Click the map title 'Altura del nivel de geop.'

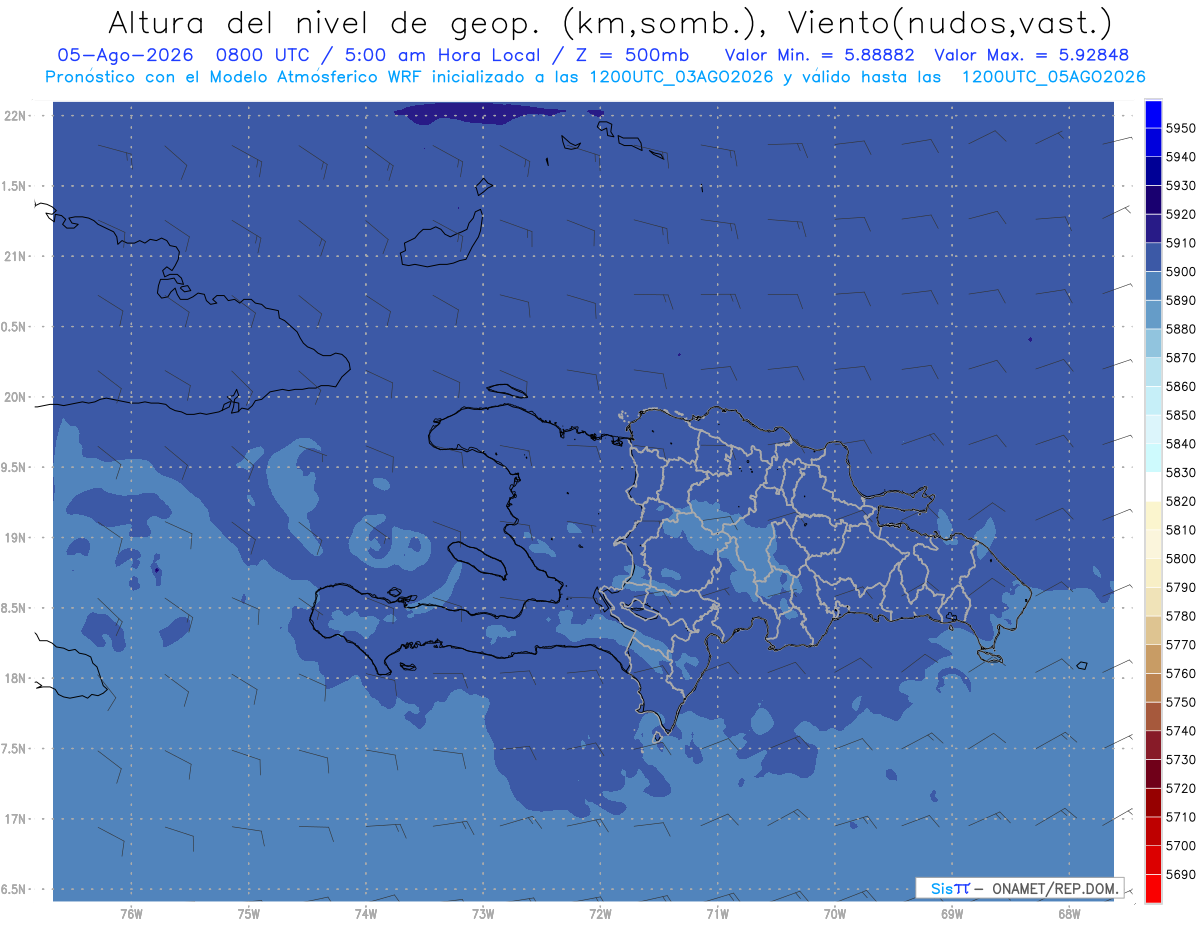[x=326, y=22]
